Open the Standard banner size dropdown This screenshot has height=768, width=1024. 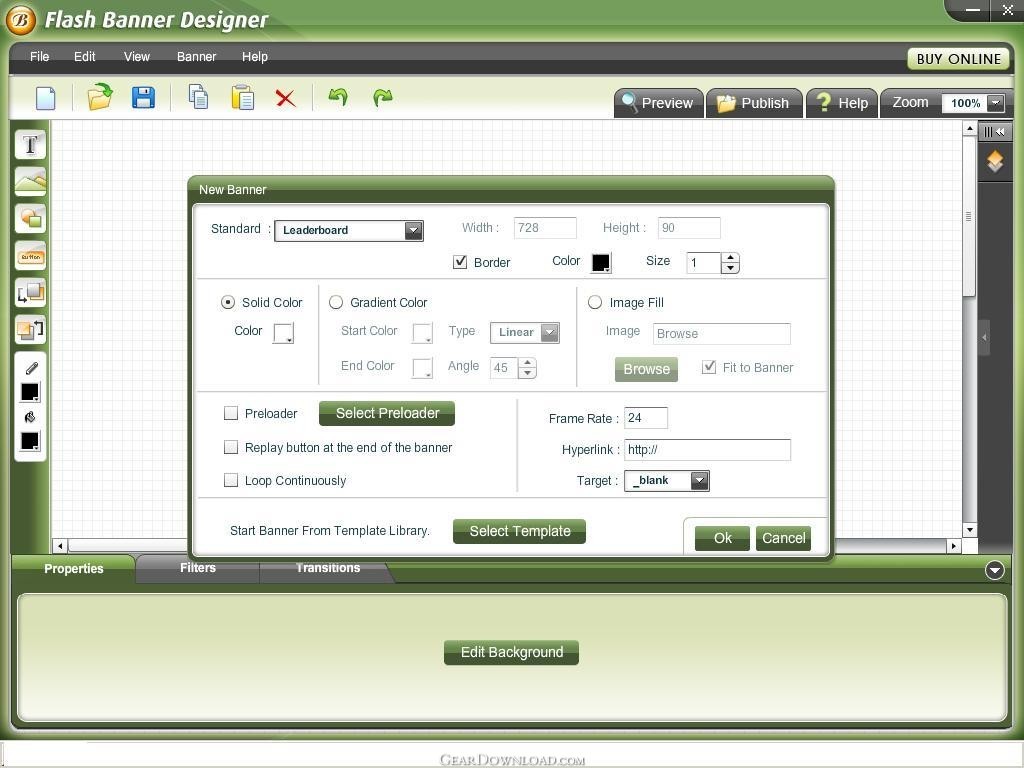413,230
